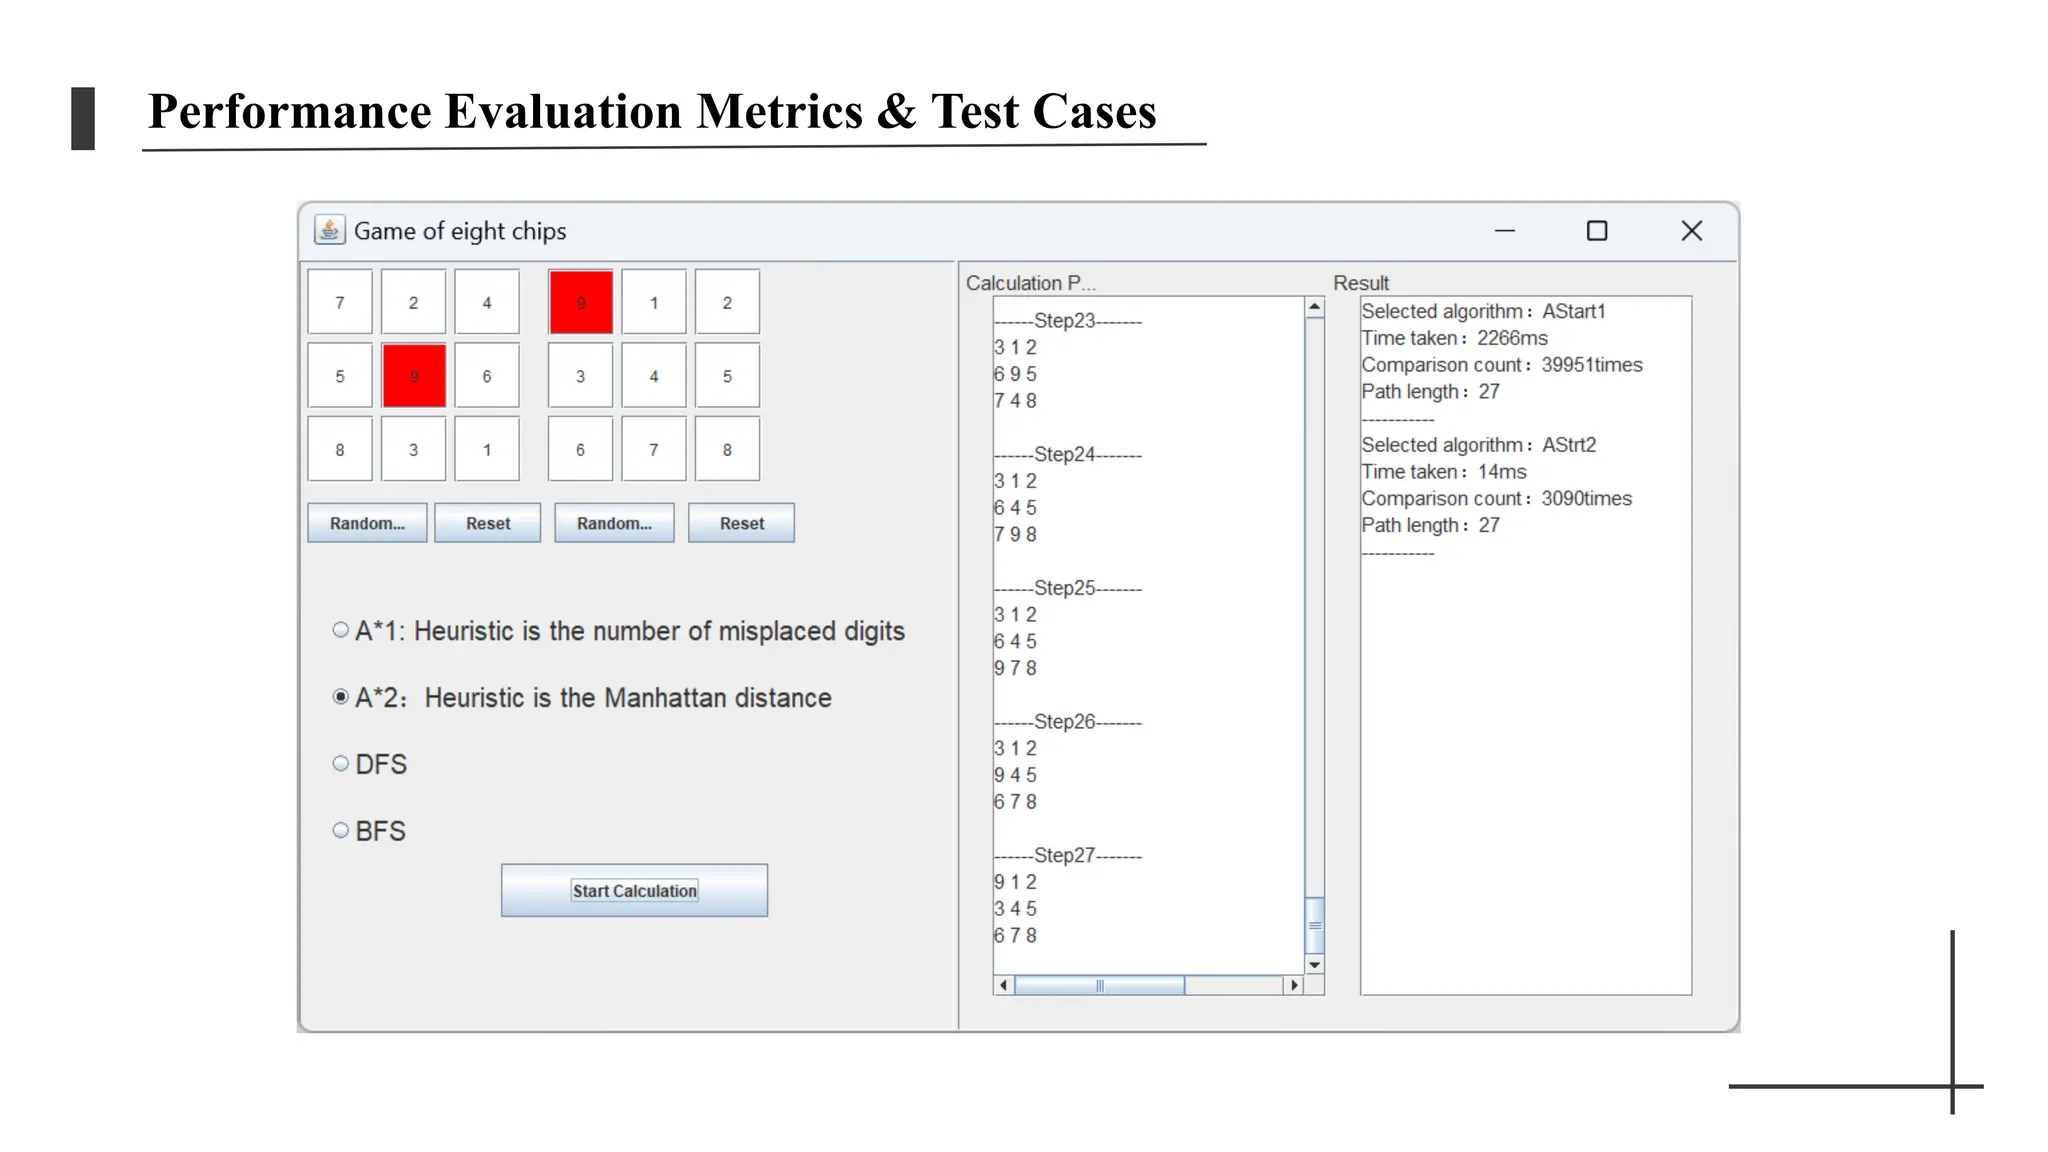
Task: Click the Start Calculation button
Action: point(634,890)
